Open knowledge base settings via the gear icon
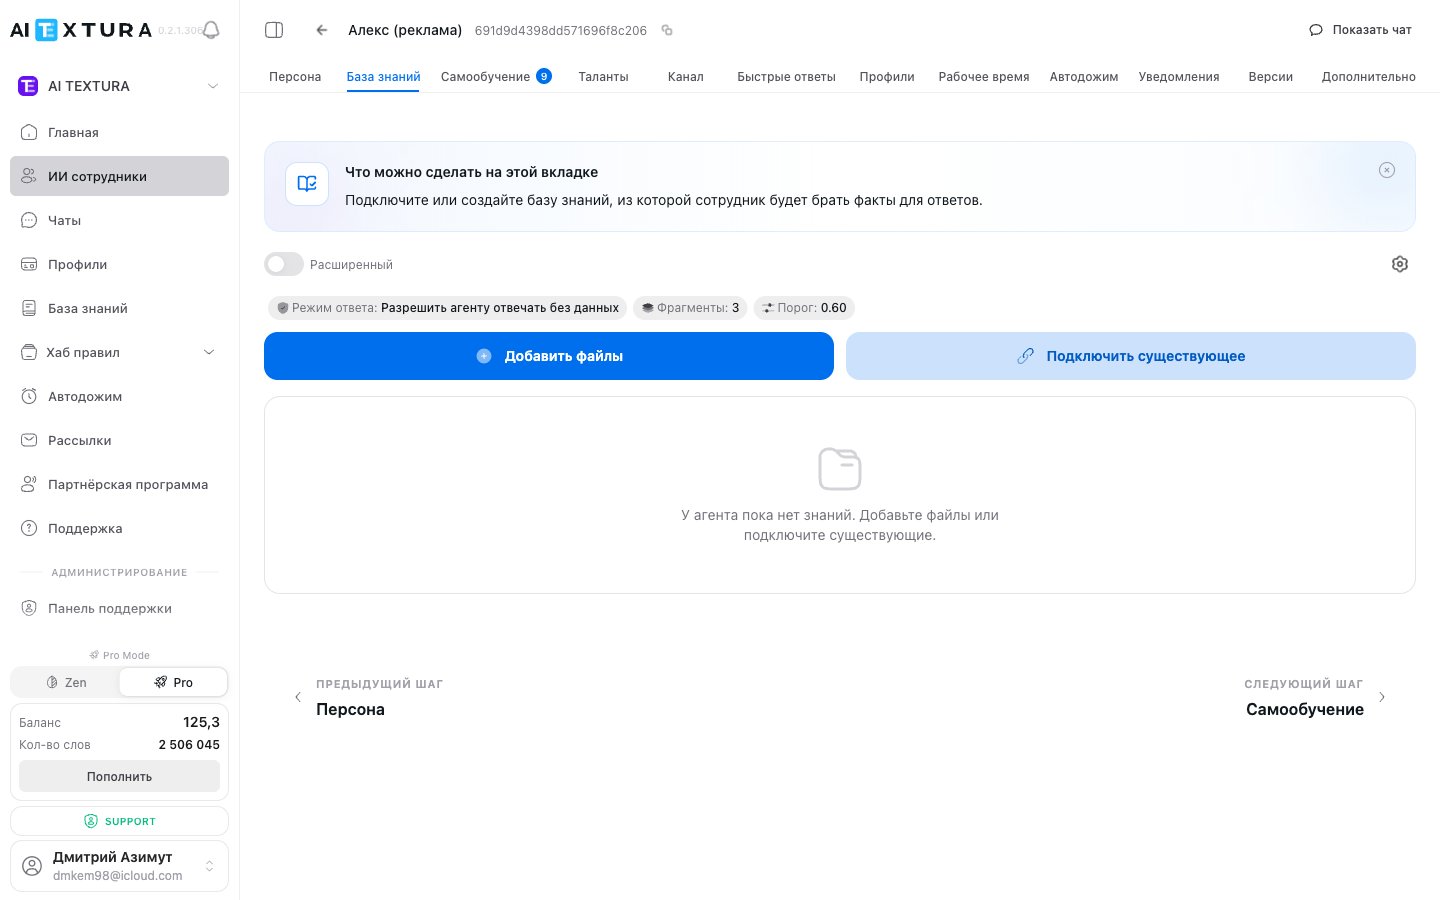The image size is (1440, 900). pyautogui.click(x=1400, y=264)
